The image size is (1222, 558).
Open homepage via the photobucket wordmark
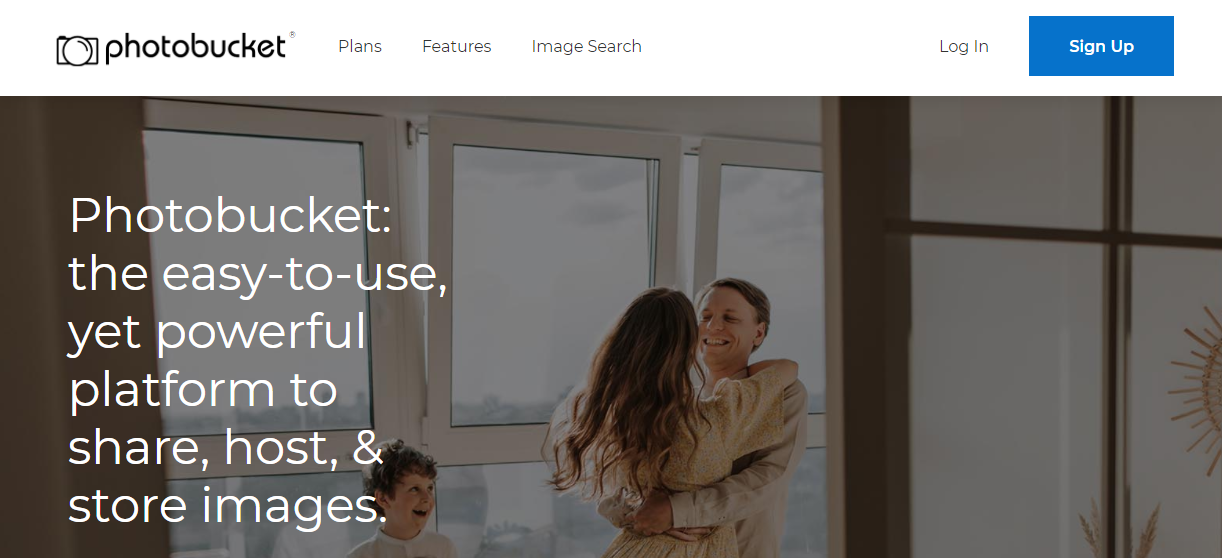(x=195, y=48)
